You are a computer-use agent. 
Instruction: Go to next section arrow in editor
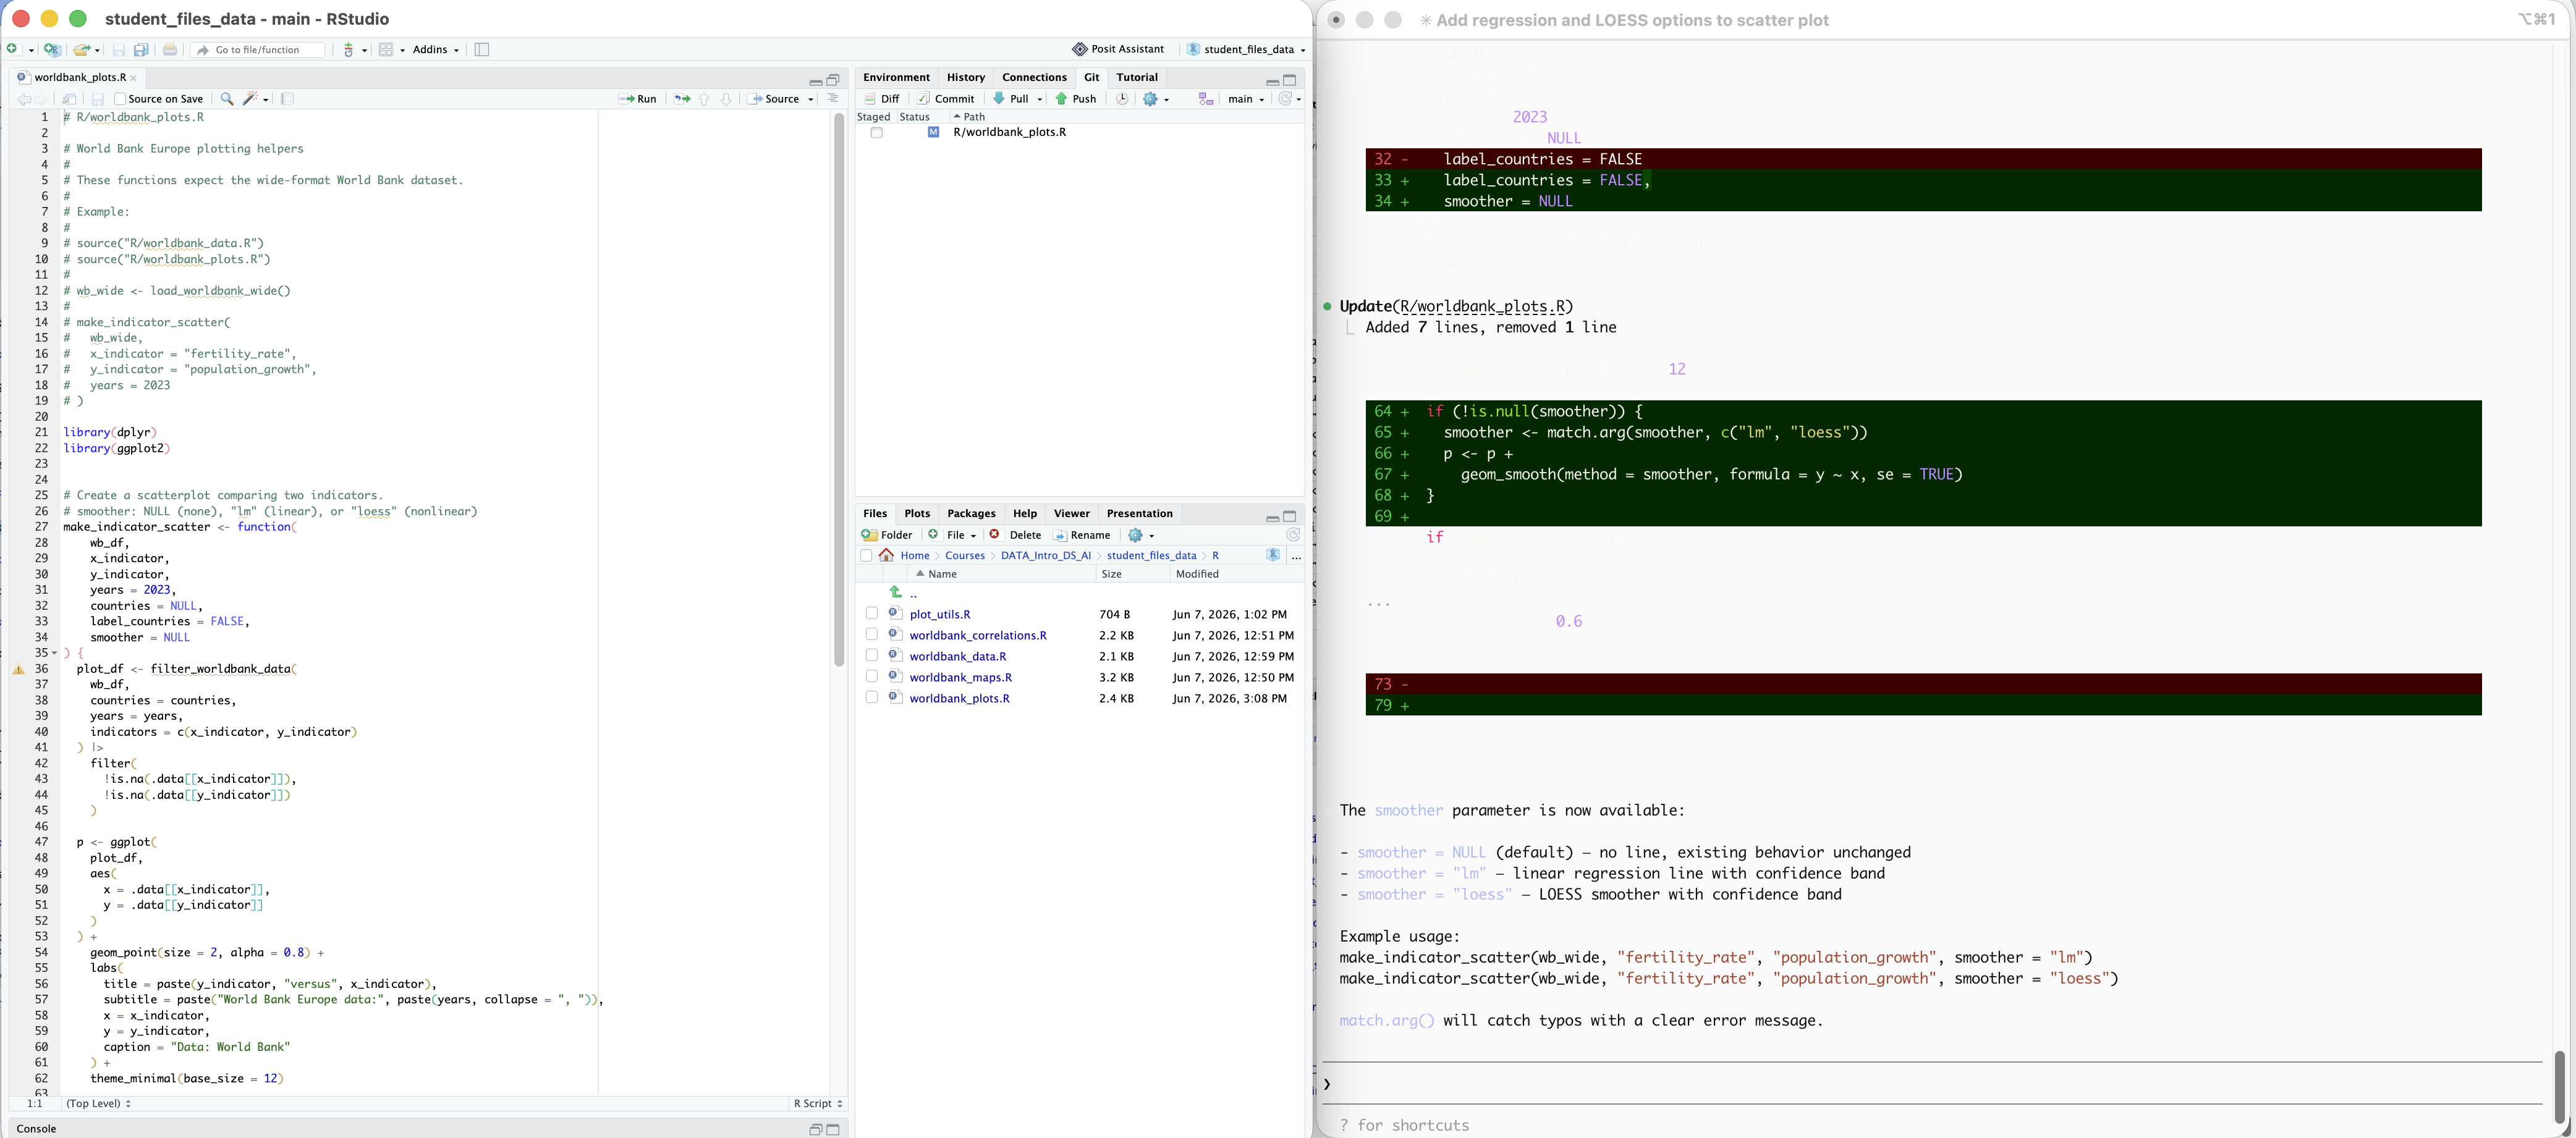pyautogui.click(x=726, y=98)
